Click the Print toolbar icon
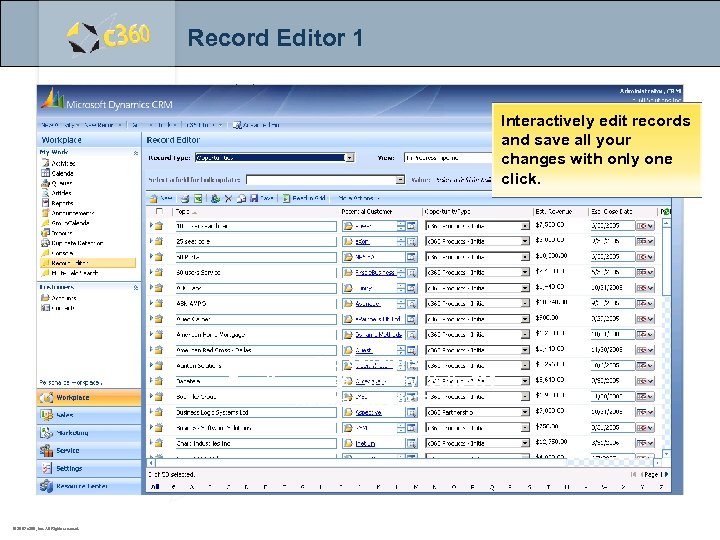The height and width of the screenshot is (540, 720). point(185,198)
